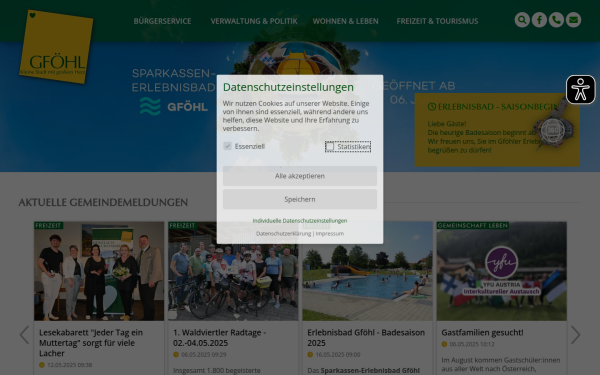Open Erlebnisbad - Saisonbeginn notice
This screenshot has width=600, height=375.
point(497,130)
